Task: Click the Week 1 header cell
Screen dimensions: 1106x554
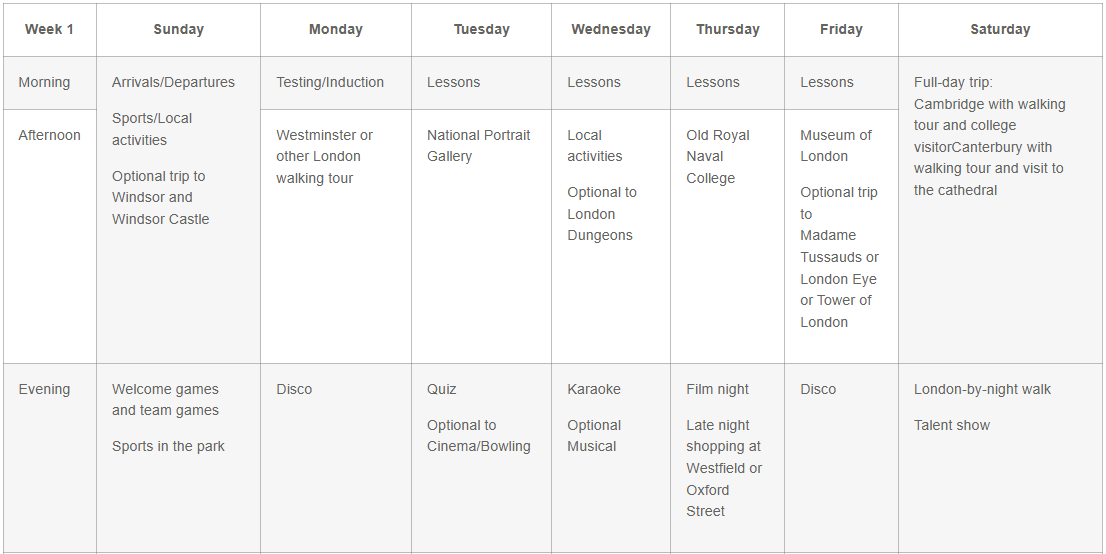Action: 49,29
